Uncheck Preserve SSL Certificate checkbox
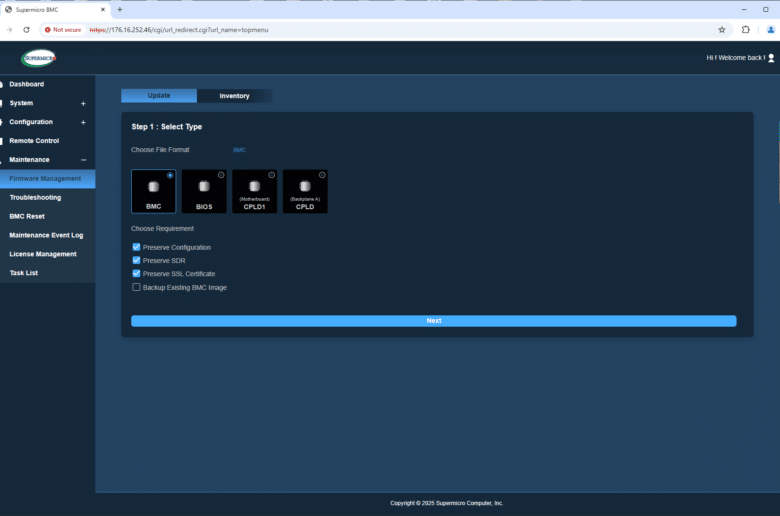This screenshot has width=780, height=516. [136, 273]
